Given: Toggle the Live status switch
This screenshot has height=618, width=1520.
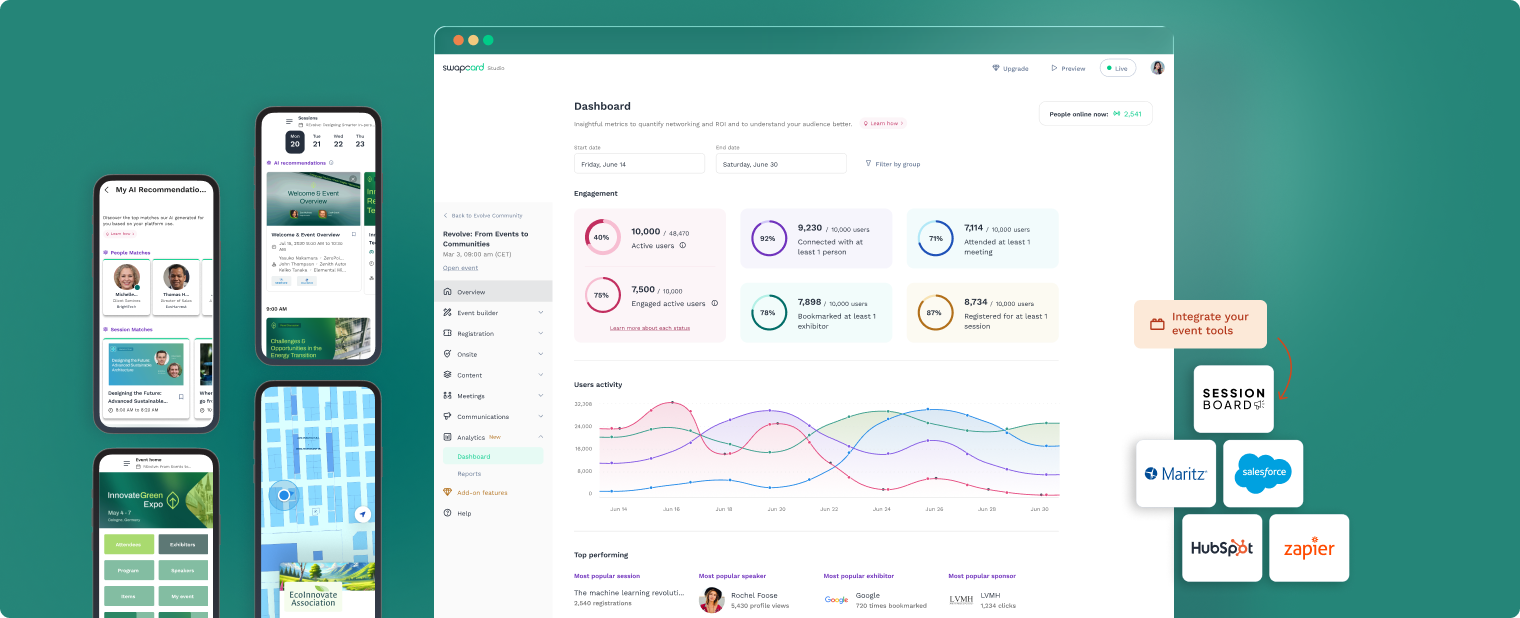Looking at the screenshot, I should pos(1118,68).
